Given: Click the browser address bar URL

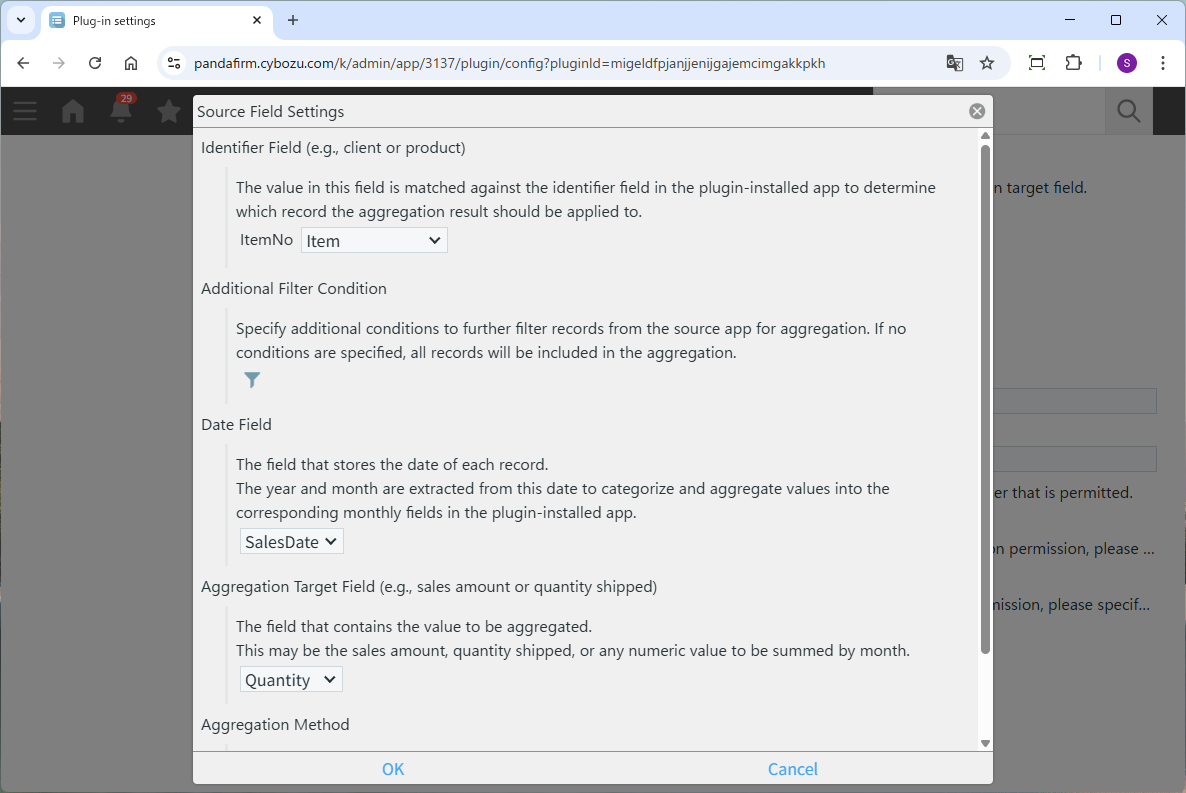Looking at the screenshot, I should pos(510,63).
